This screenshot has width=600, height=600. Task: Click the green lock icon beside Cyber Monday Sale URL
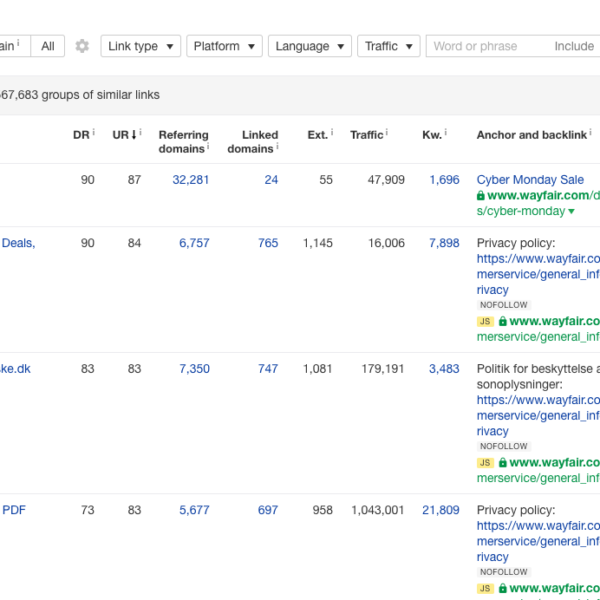(481, 196)
